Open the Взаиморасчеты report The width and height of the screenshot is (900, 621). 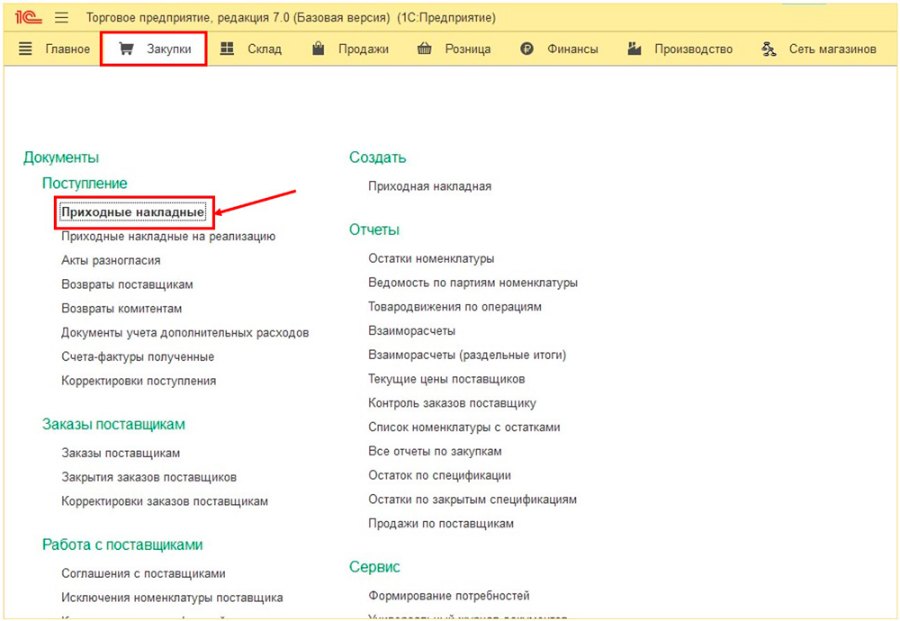click(412, 331)
